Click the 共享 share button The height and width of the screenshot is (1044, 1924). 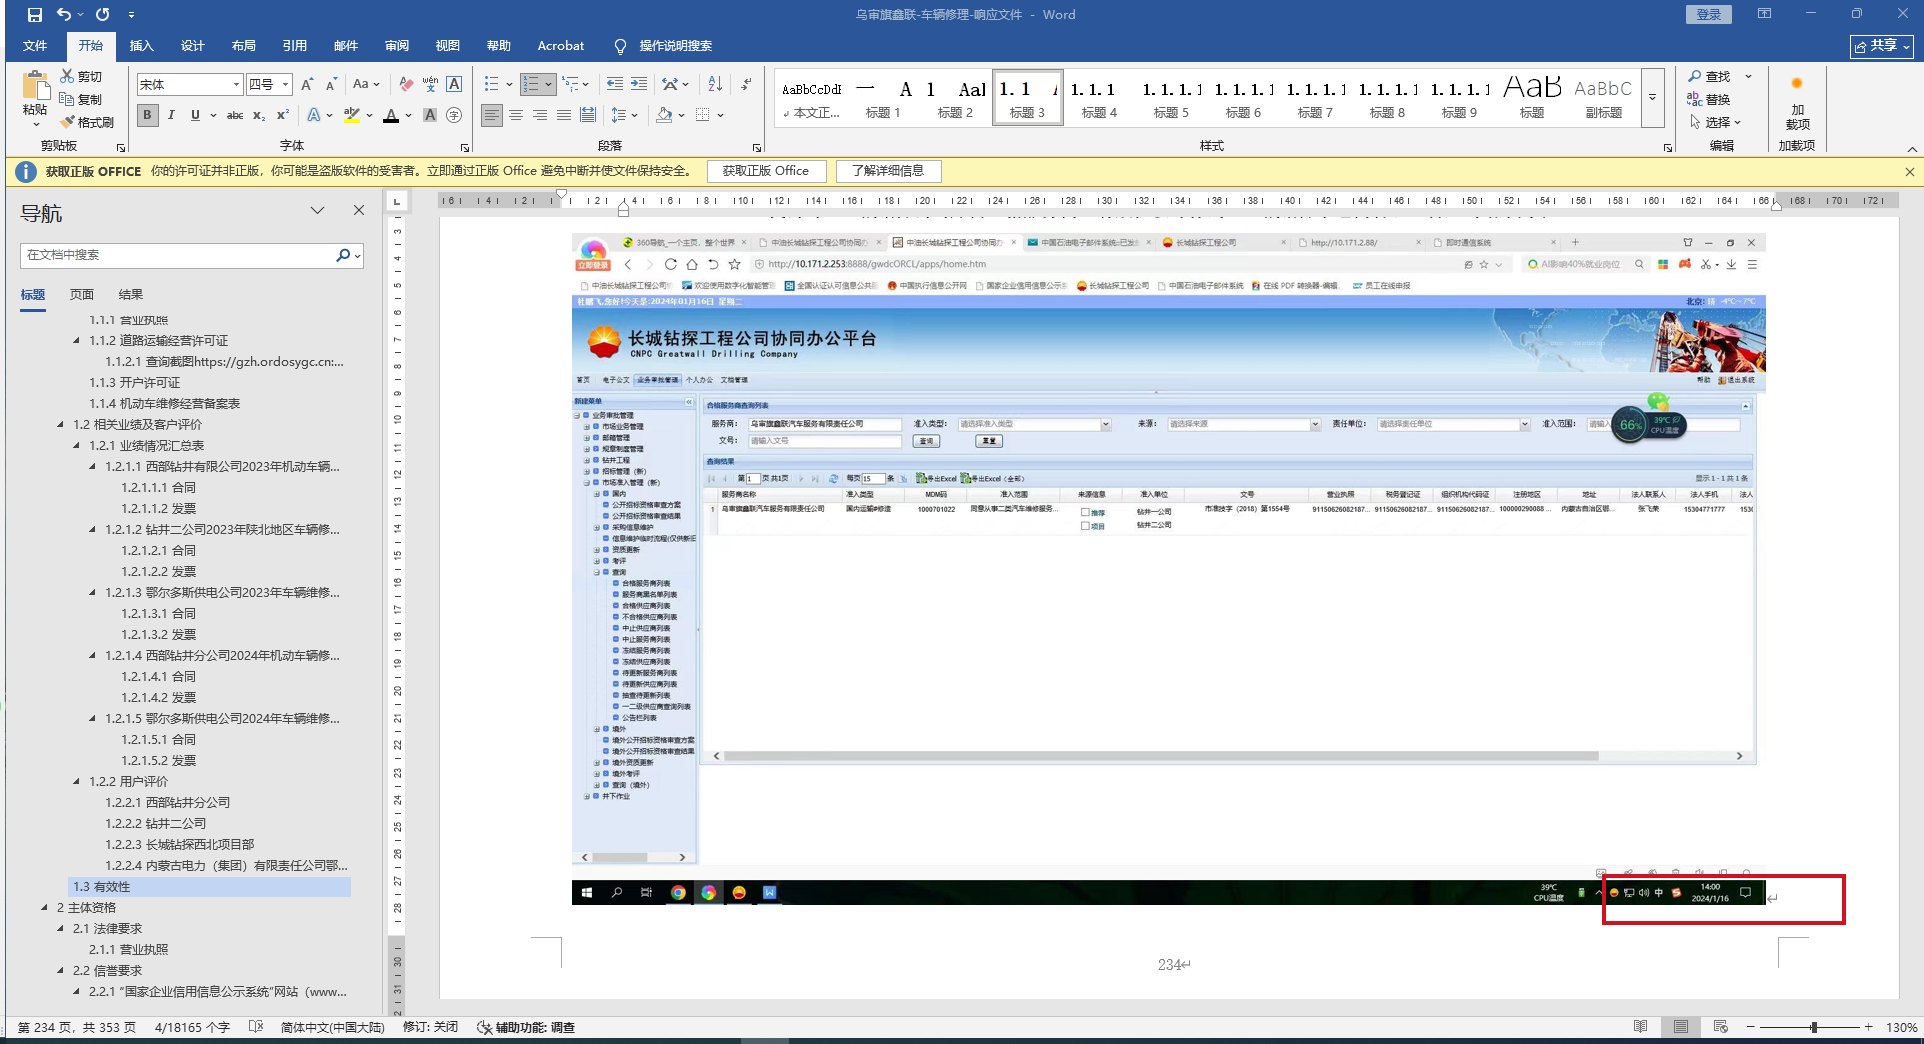click(x=1882, y=46)
